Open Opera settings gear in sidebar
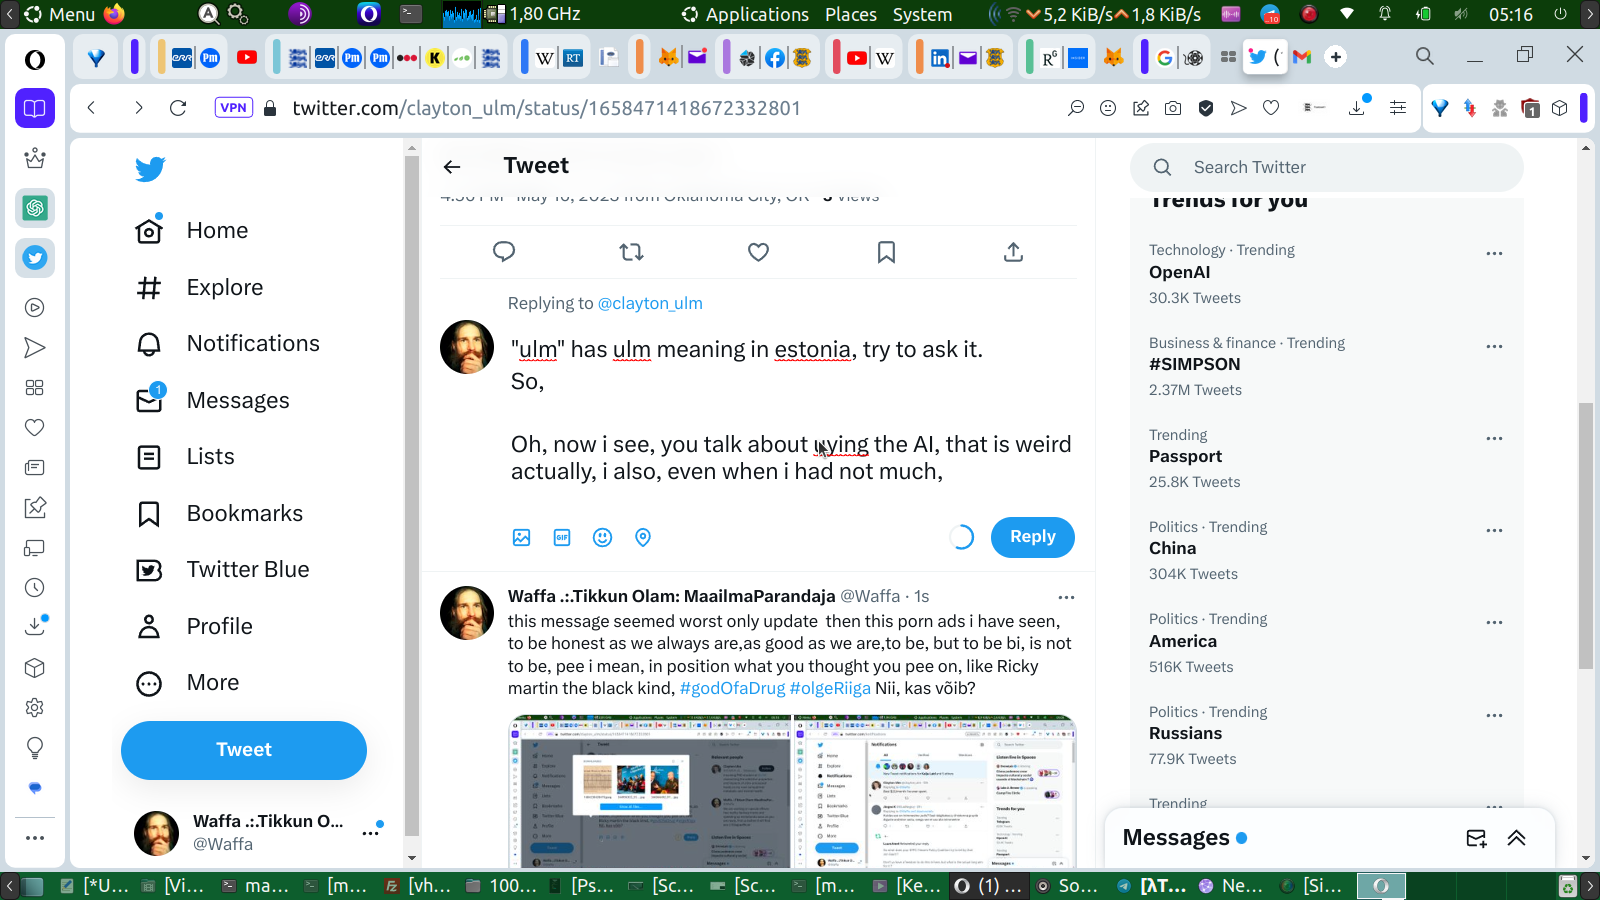 35,708
